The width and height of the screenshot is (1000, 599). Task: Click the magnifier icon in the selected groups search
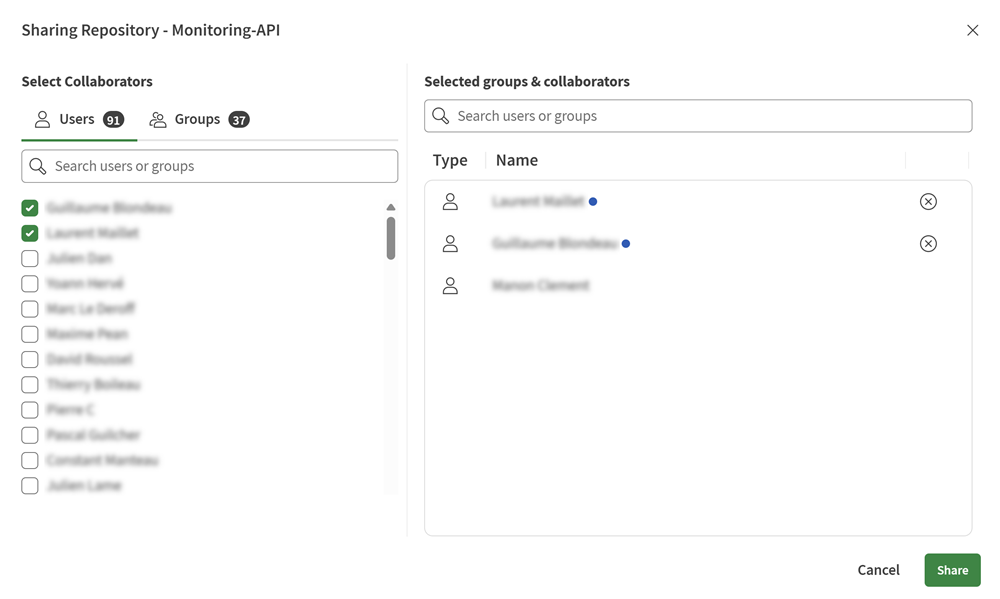click(440, 116)
